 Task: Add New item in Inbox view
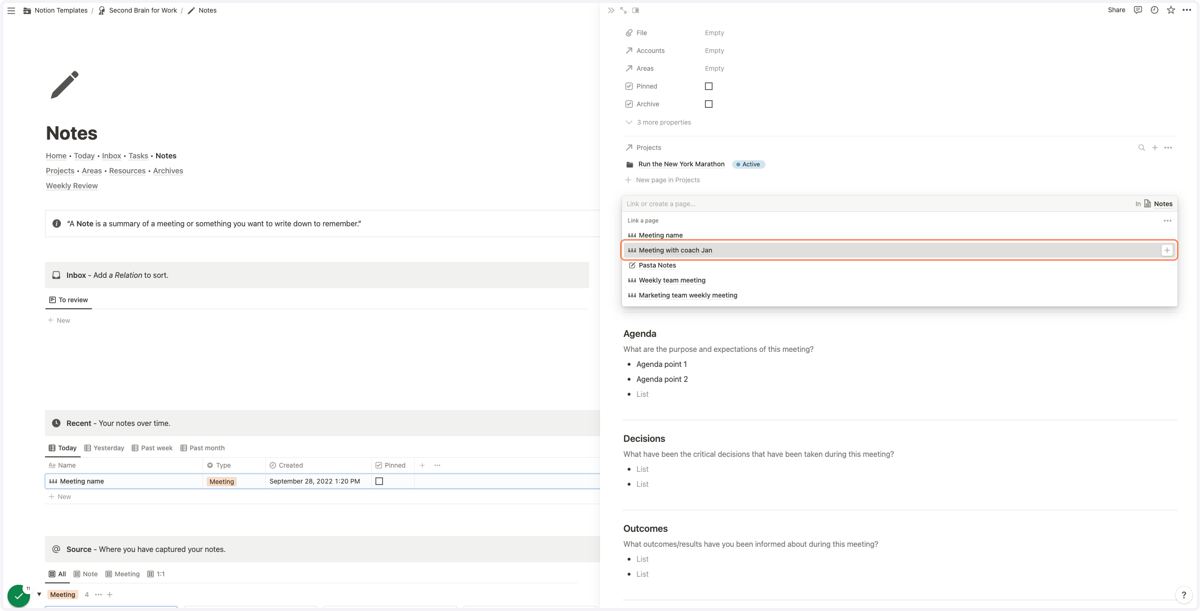pyautogui.click(x=59, y=320)
